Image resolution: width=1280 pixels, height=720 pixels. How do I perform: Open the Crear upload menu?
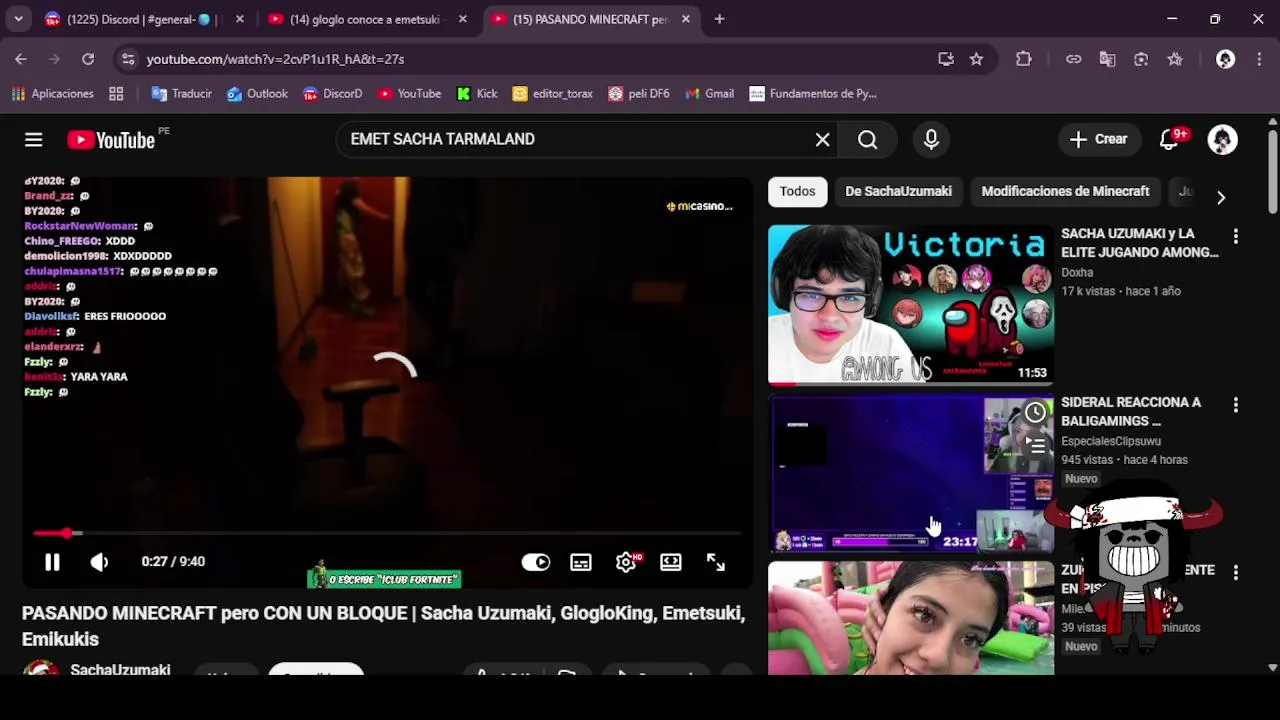pos(1098,140)
